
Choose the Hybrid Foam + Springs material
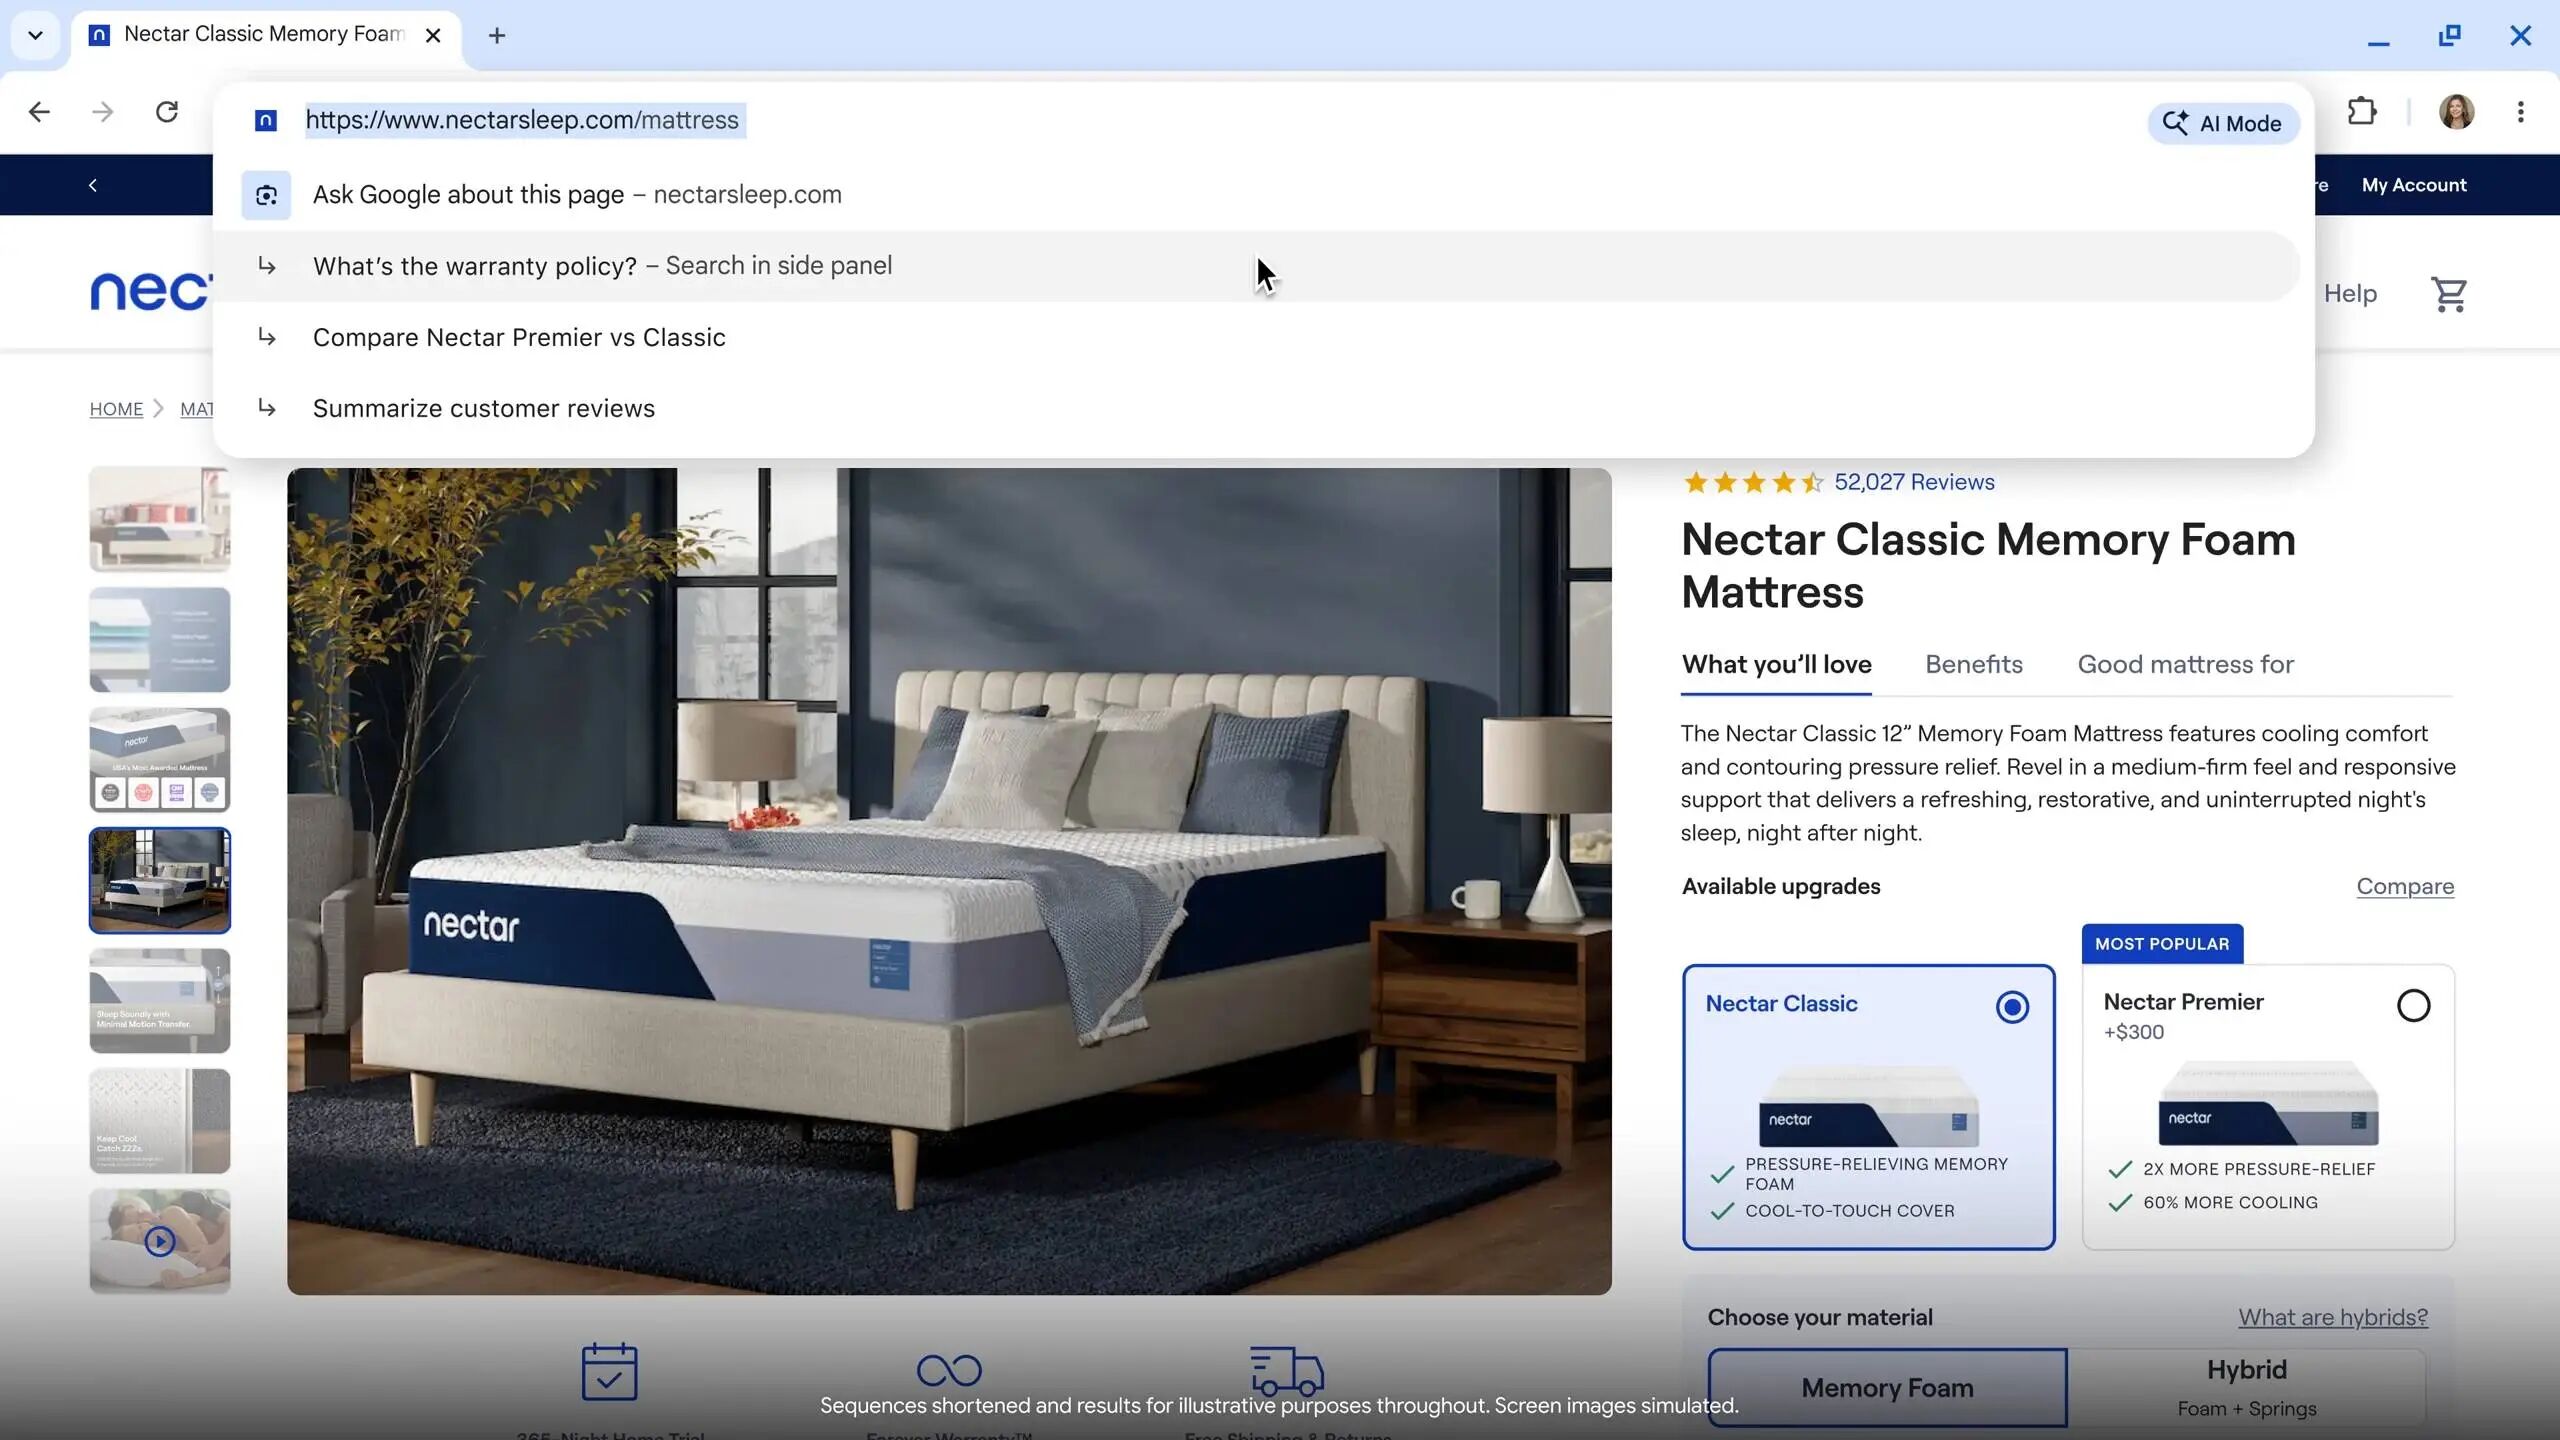pyautogui.click(x=2246, y=1387)
